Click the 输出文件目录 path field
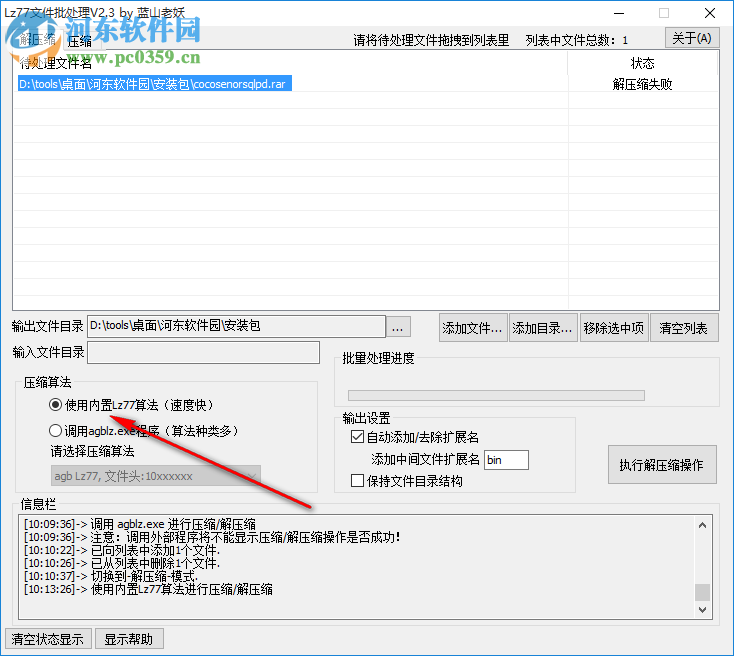 (236, 326)
